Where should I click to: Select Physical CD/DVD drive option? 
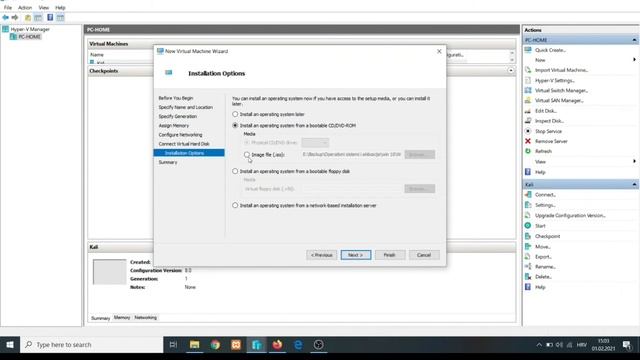(247, 142)
